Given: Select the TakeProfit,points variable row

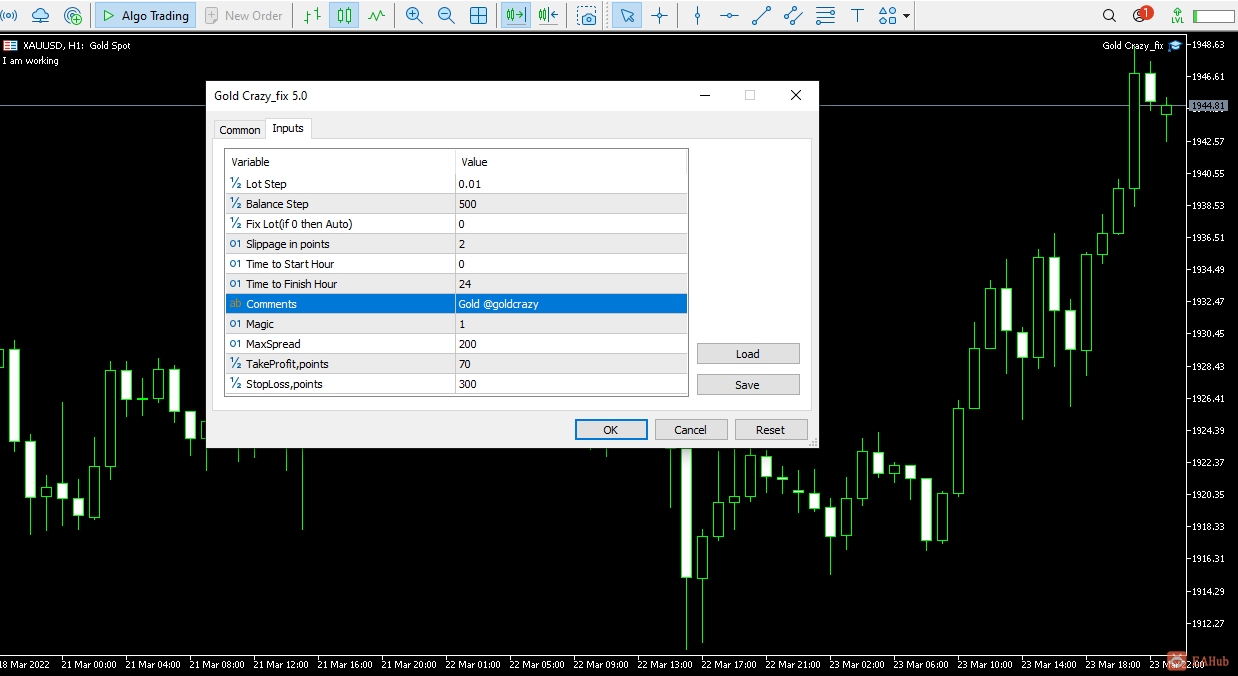Looking at the screenshot, I should coord(456,364).
